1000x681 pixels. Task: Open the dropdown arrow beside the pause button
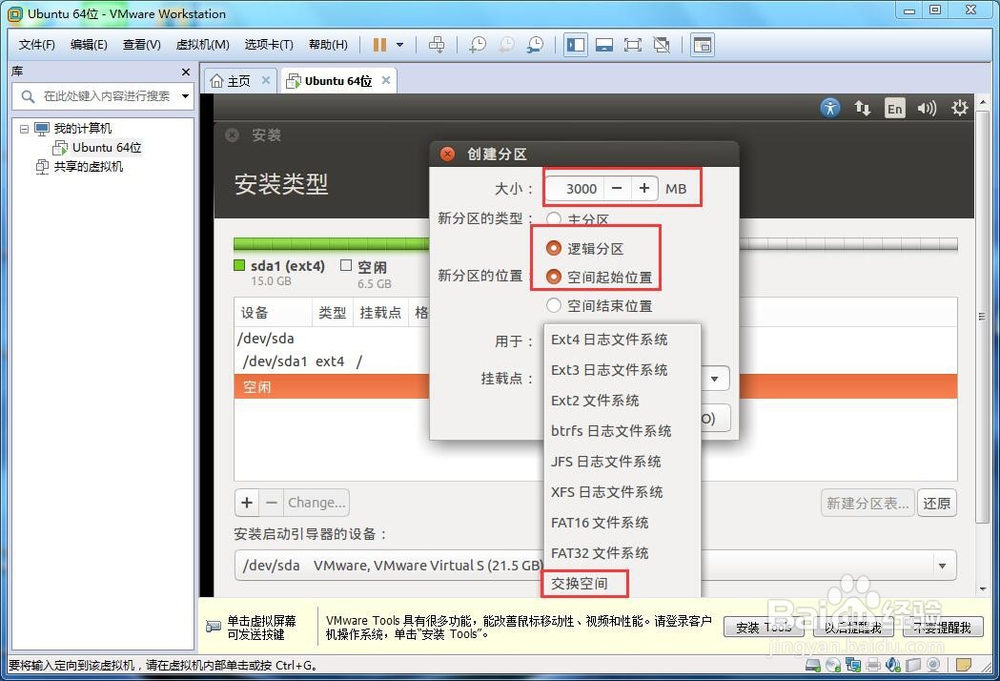(400, 45)
